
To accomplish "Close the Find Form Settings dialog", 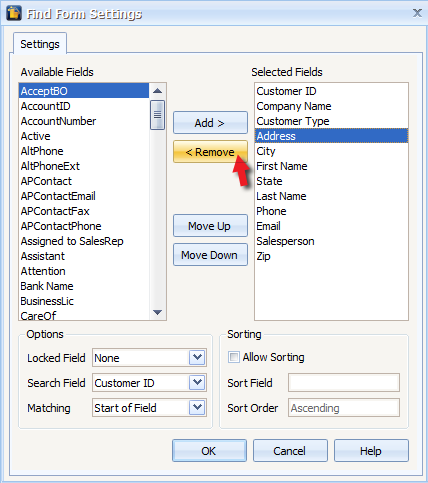I will pyautogui.click(x=417, y=13).
